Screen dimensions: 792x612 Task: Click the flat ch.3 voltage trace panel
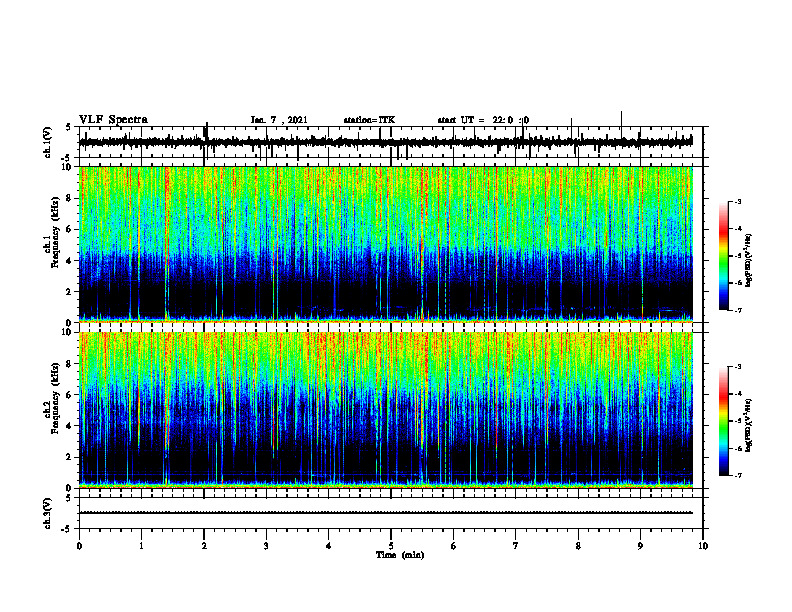tap(391, 513)
